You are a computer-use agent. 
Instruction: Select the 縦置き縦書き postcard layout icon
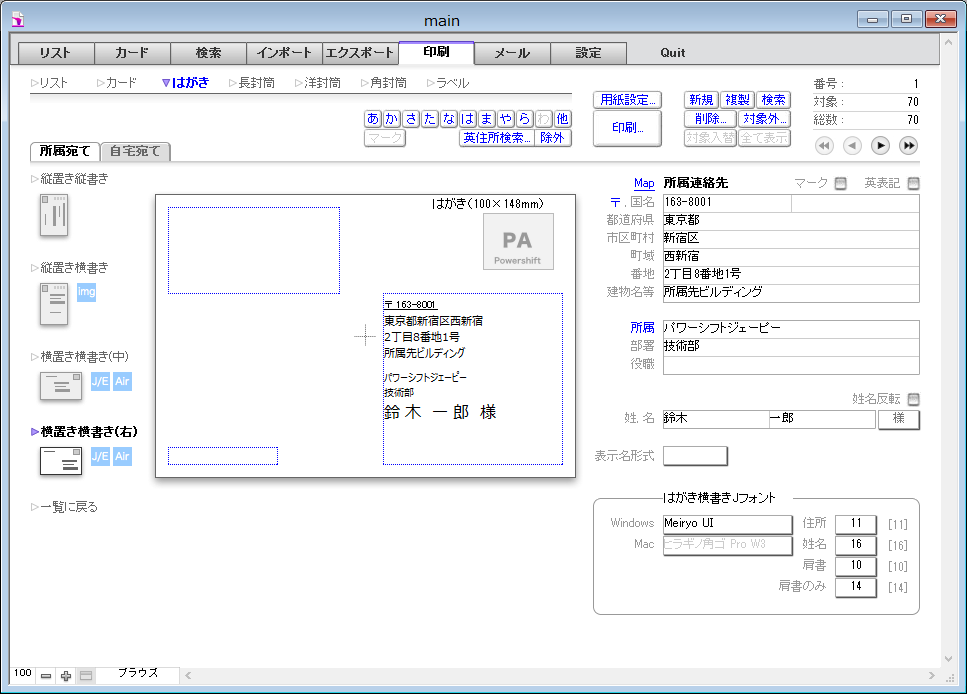pos(53,215)
